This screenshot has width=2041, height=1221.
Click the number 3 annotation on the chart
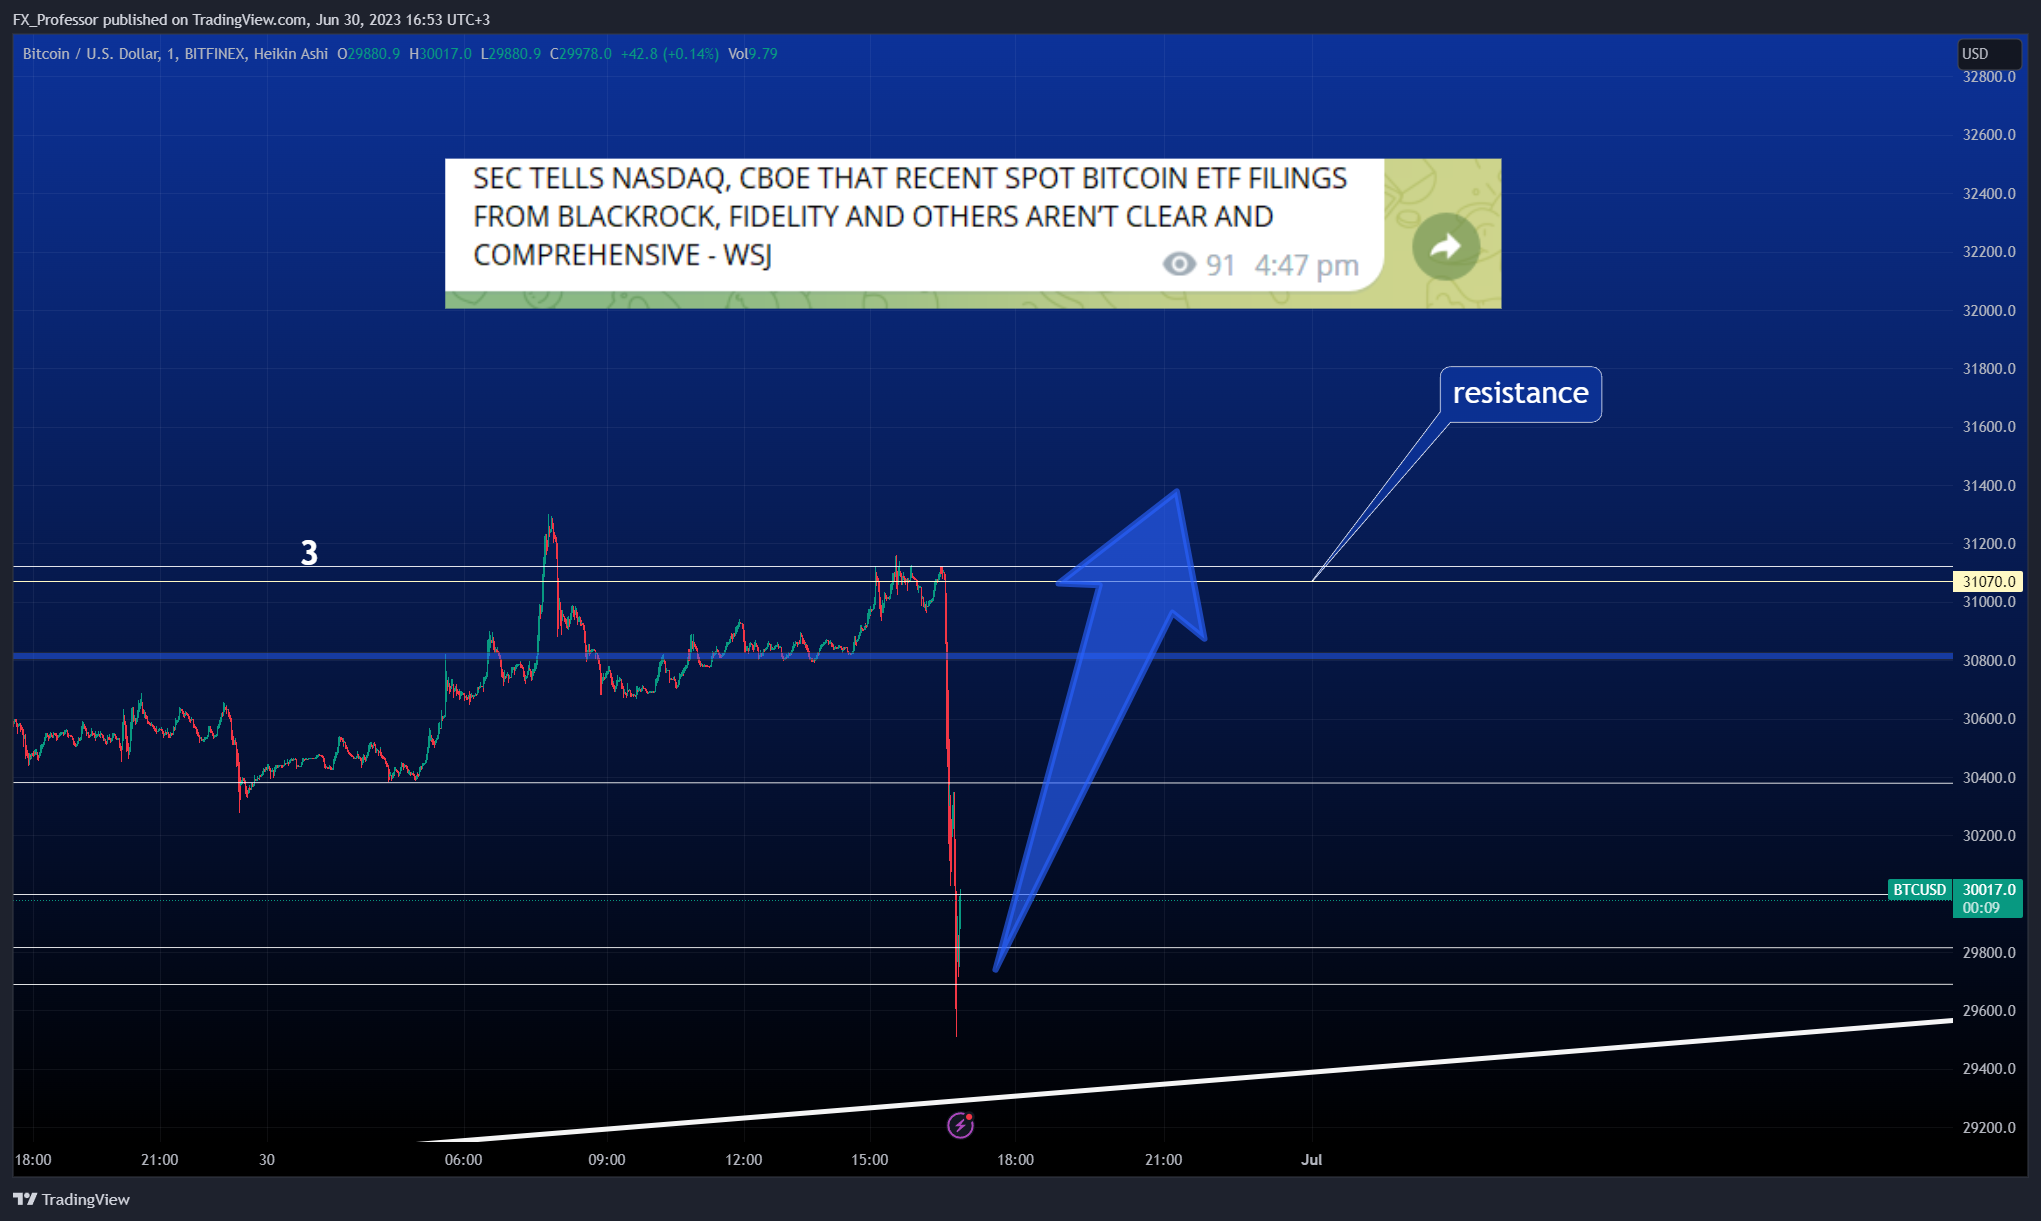click(309, 552)
